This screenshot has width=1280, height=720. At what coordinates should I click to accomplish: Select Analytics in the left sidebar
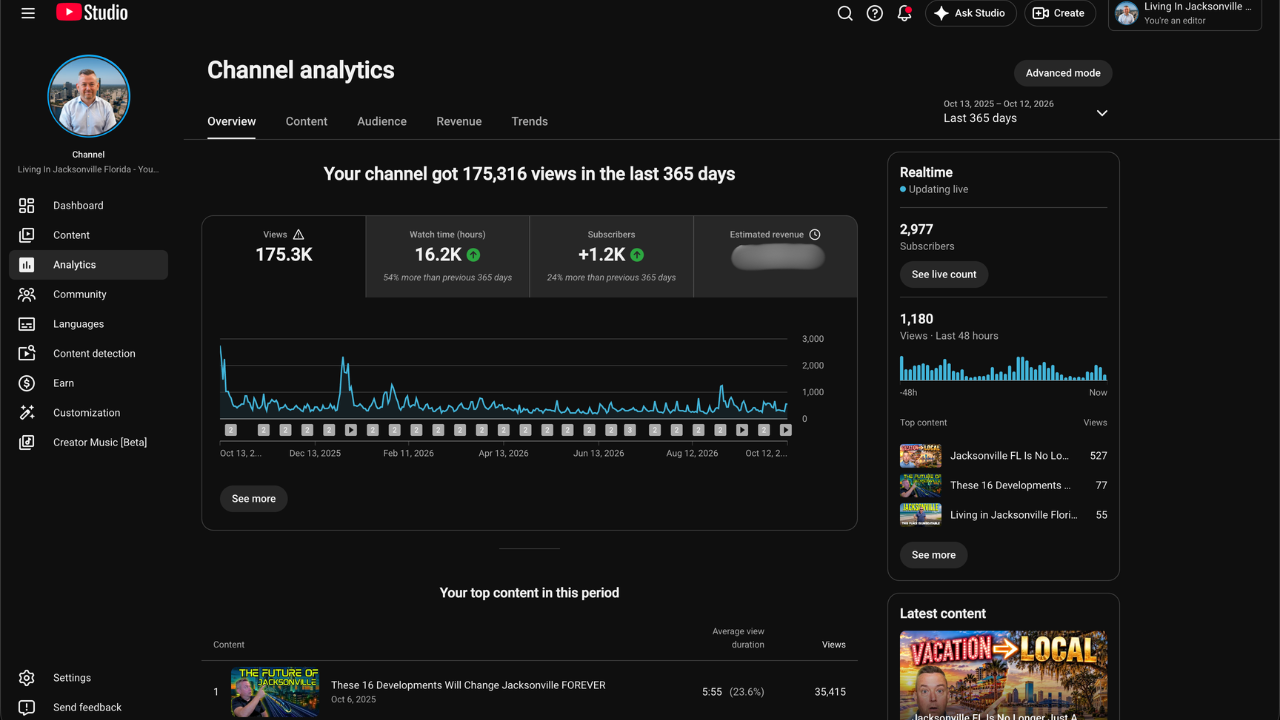tap(88, 265)
